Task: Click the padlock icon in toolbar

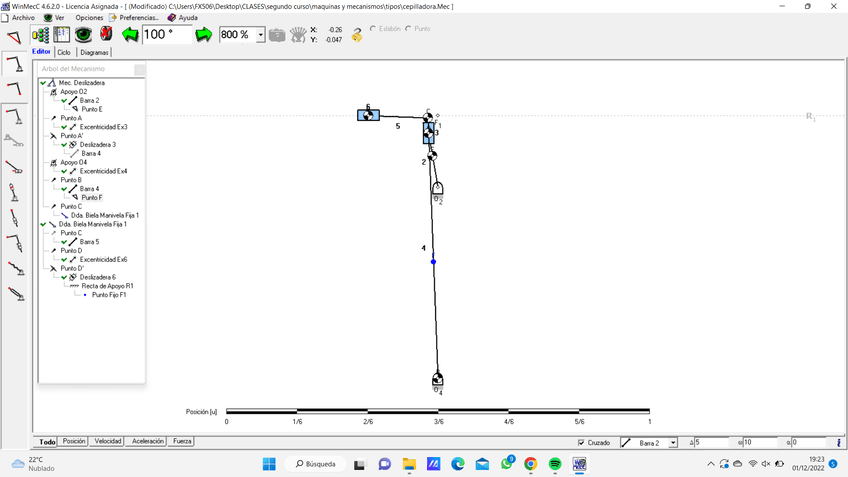Action: click(x=357, y=35)
